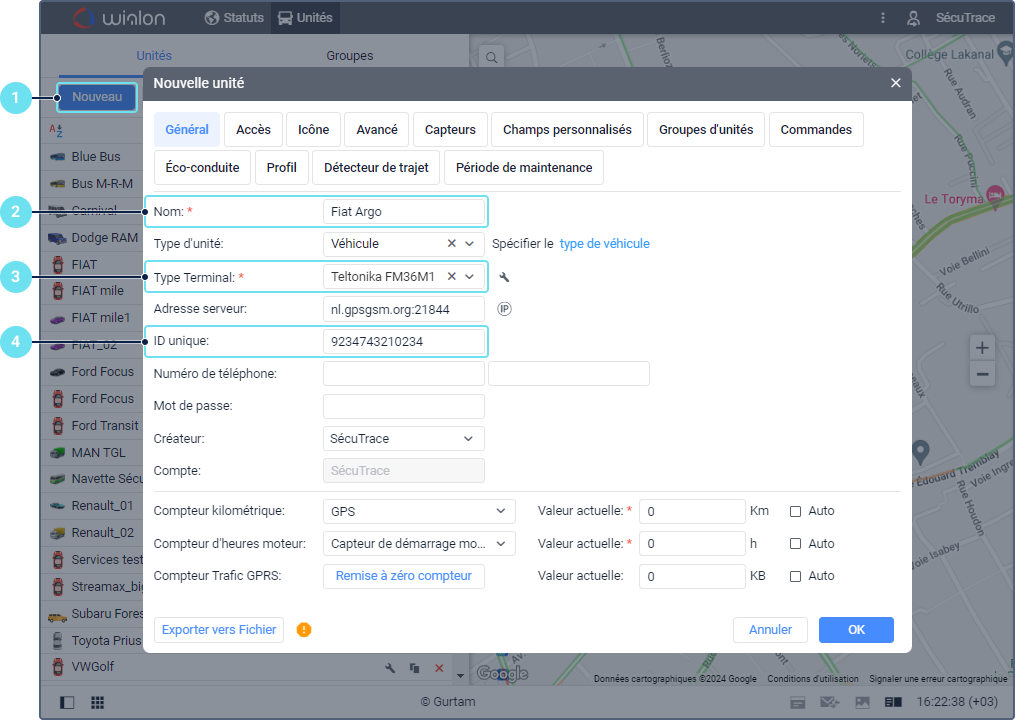Open the user account icon beside SécuTrace
Image resolution: width=1015 pixels, height=720 pixels.
913,18
